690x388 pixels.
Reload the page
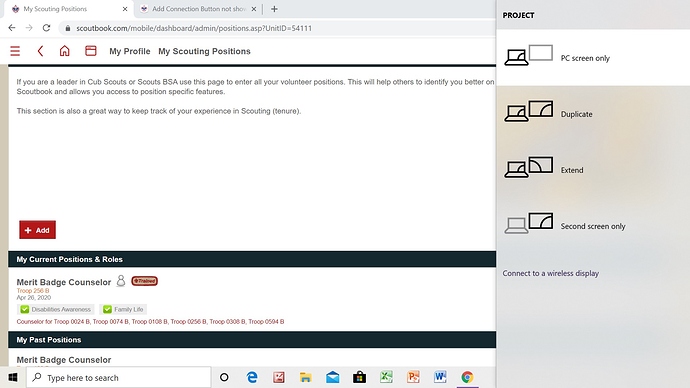point(46,28)
